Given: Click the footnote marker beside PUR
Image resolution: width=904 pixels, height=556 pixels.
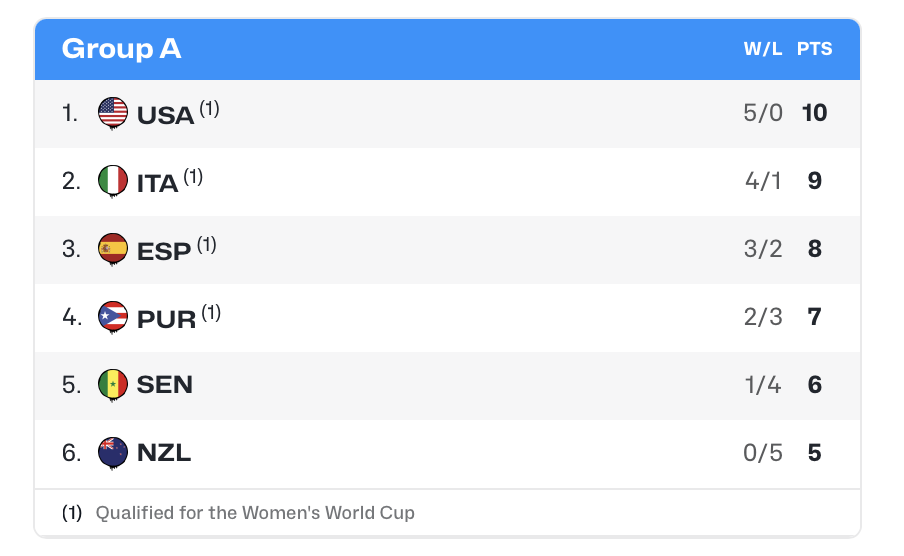Looking at the screenshot, I should point(211,312).
